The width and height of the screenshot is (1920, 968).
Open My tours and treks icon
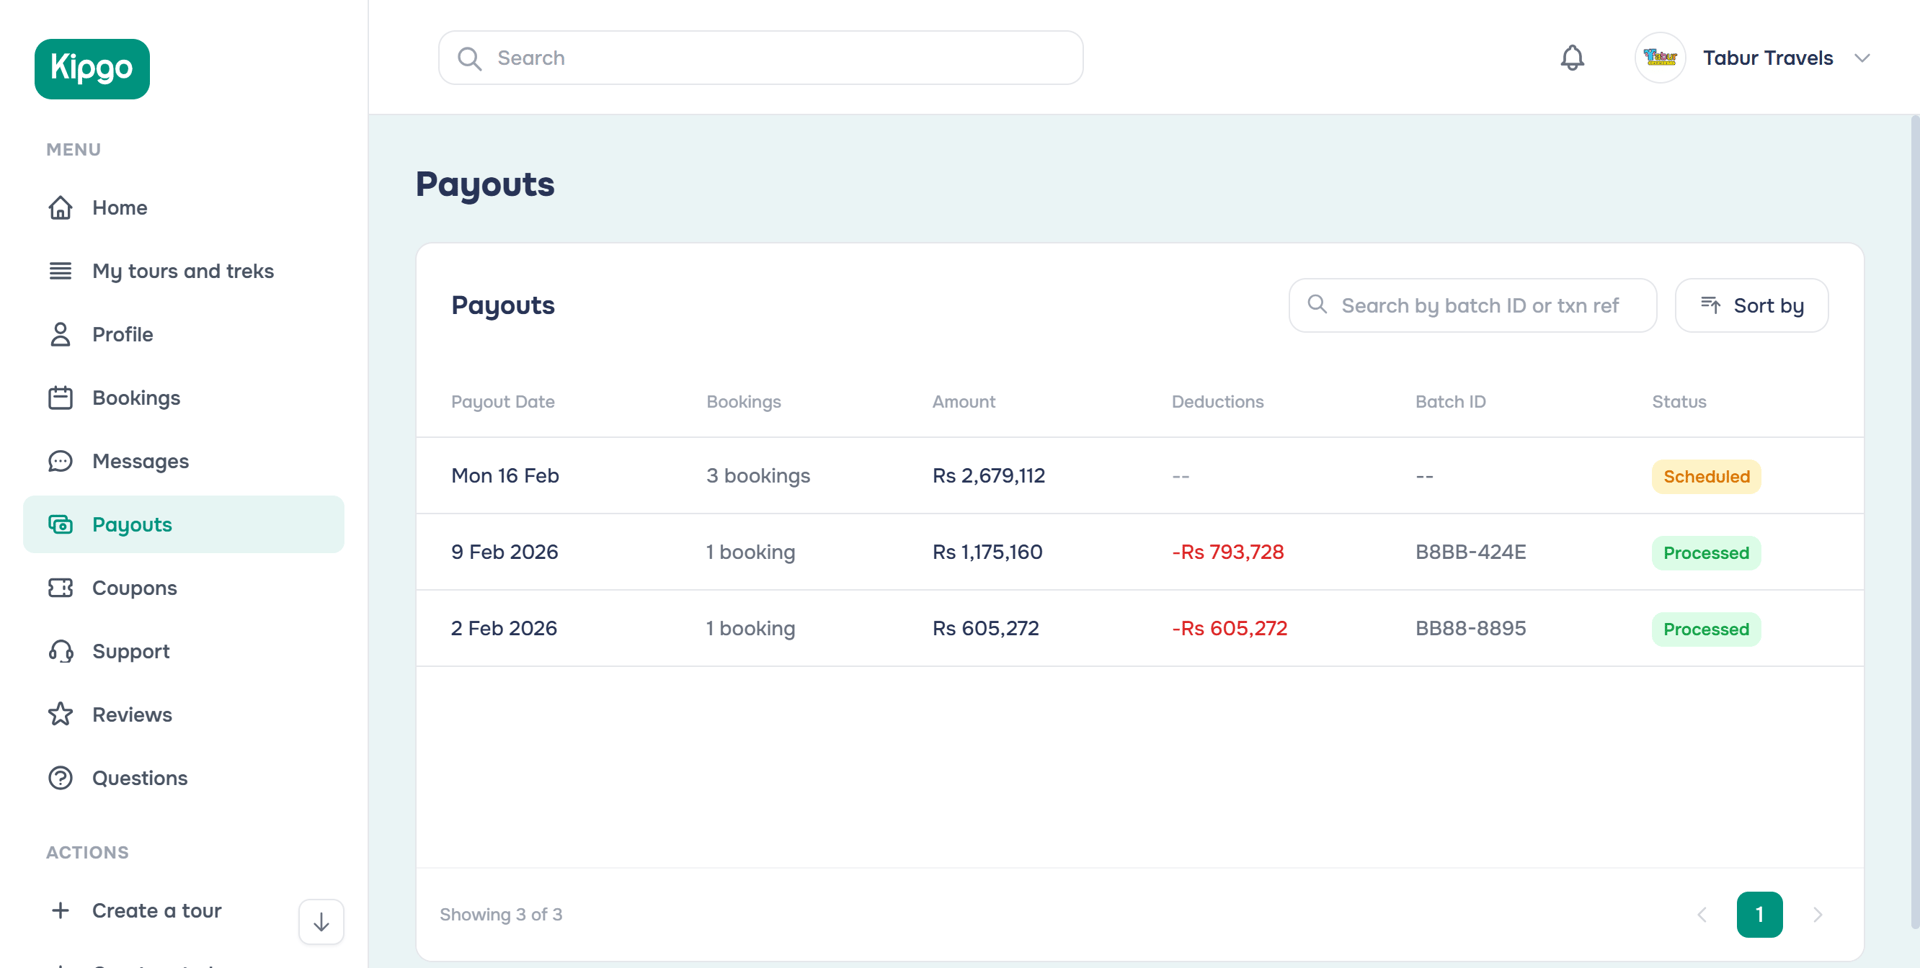pyautogui.click(x=61, y=270)
